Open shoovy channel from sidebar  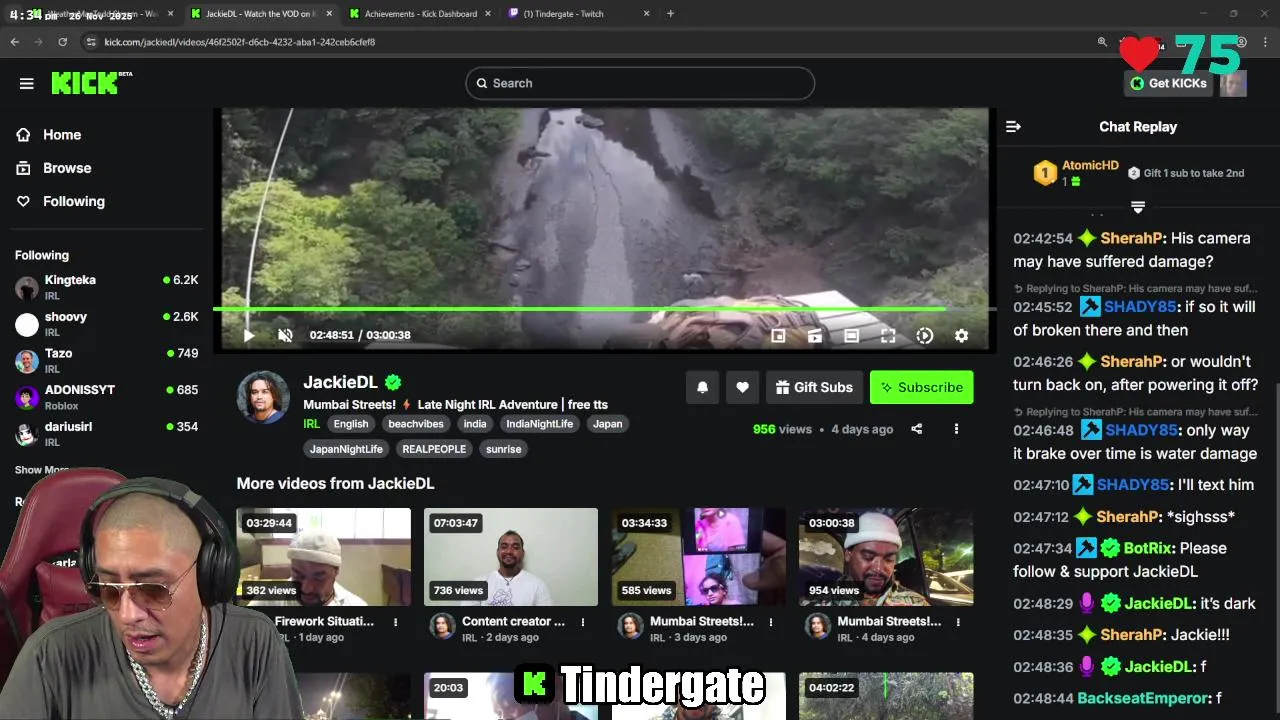pyautogui.click(x=106, y=324)
